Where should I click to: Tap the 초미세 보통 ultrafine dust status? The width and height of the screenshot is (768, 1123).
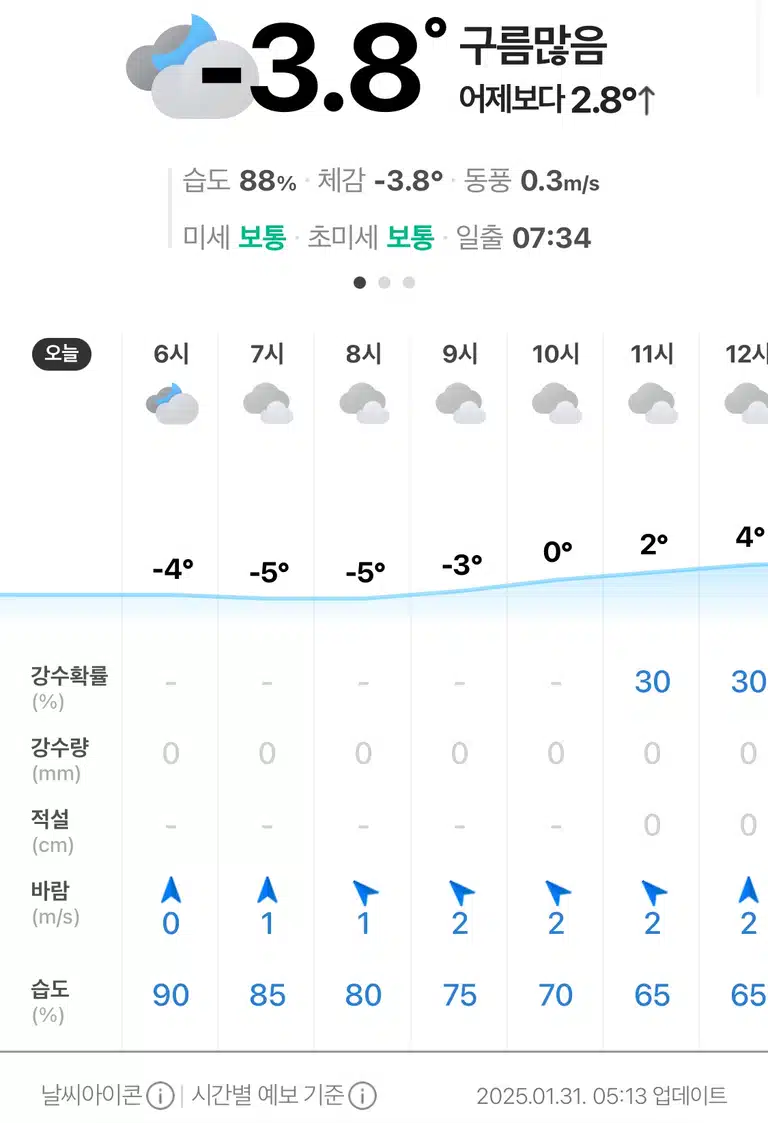pyautogui.click(x=371, y=237)
